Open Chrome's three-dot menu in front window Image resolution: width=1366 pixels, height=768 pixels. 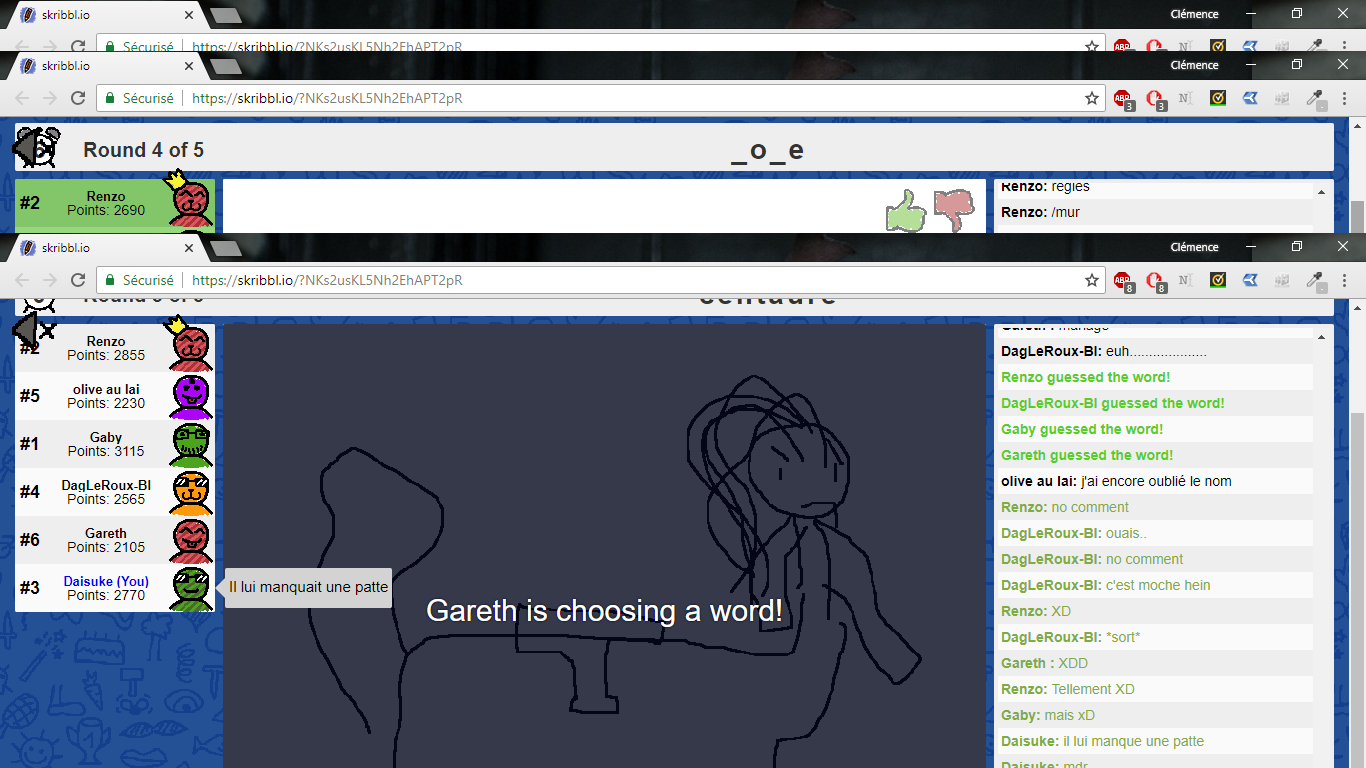[1345, 281]
